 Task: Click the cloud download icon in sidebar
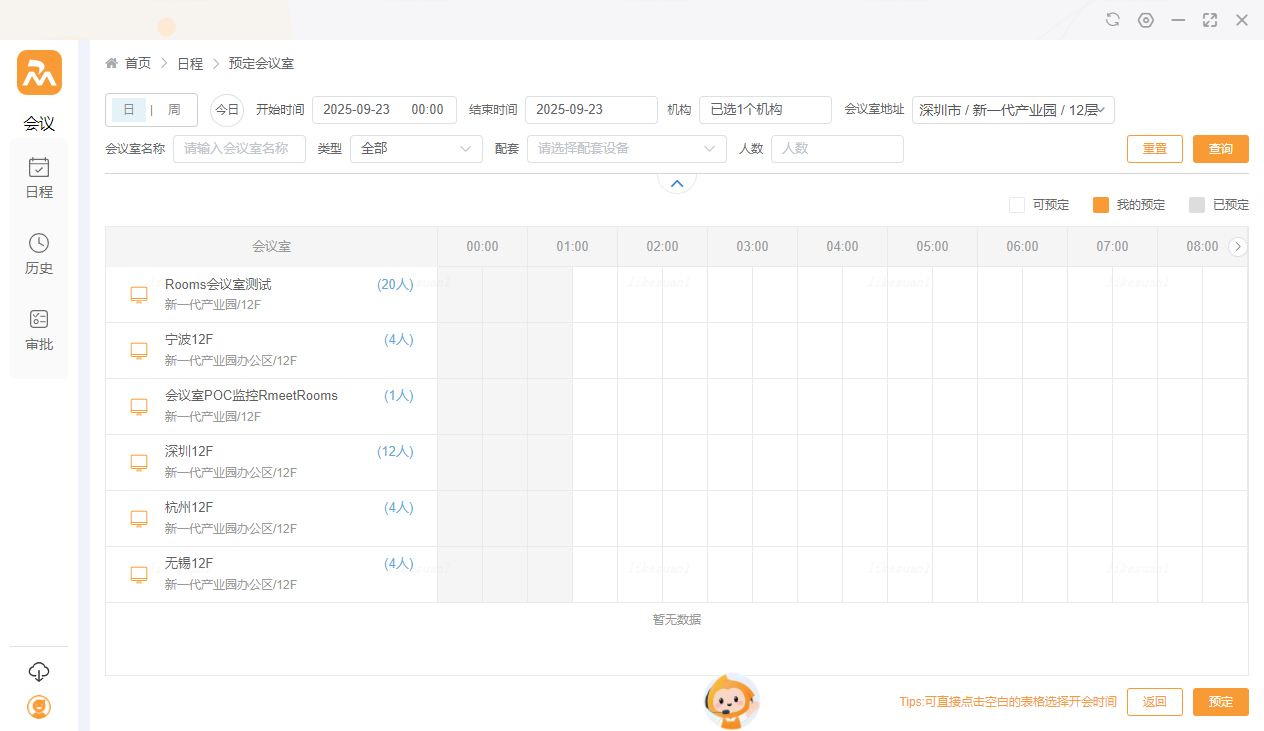tap(39, 672)
